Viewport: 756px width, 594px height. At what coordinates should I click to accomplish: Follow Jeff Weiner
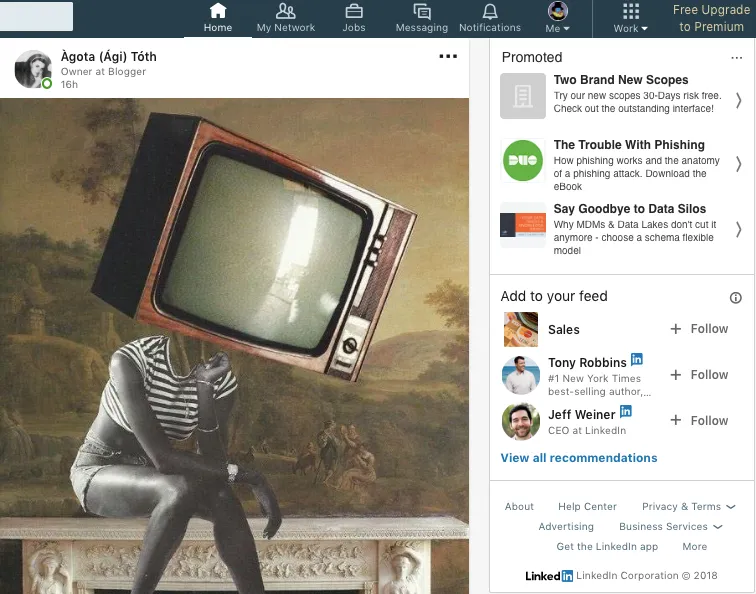699,420
